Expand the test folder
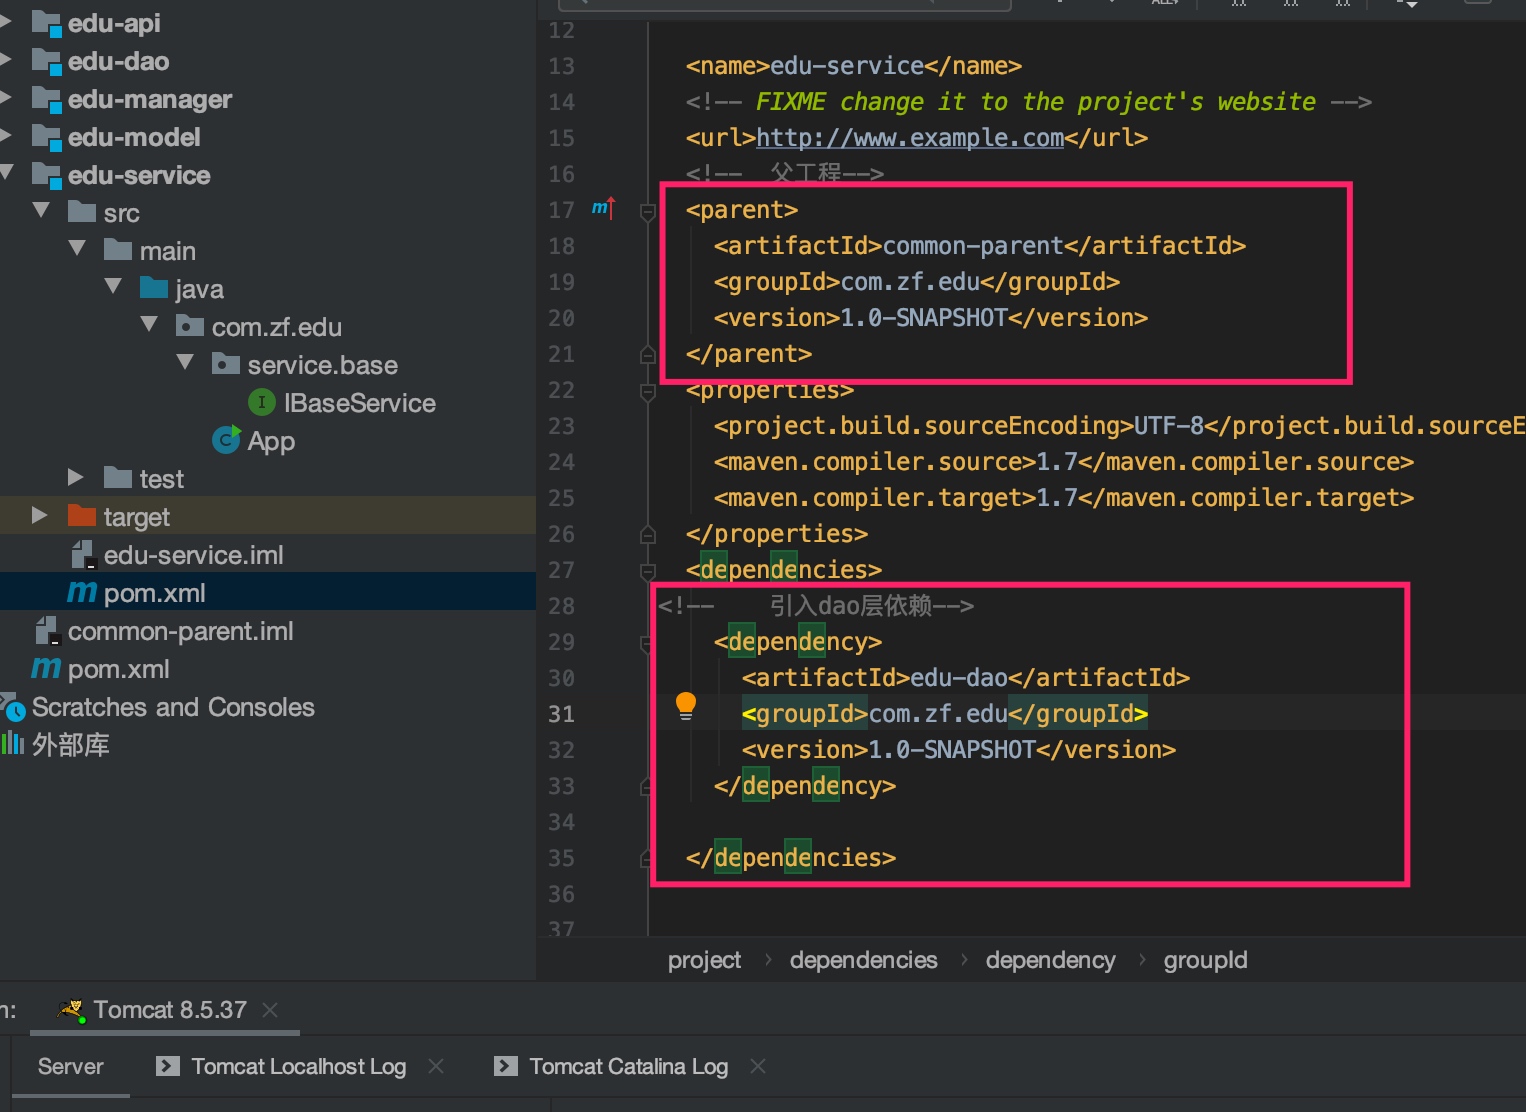 pyautogui.click(x=76, y=477)
